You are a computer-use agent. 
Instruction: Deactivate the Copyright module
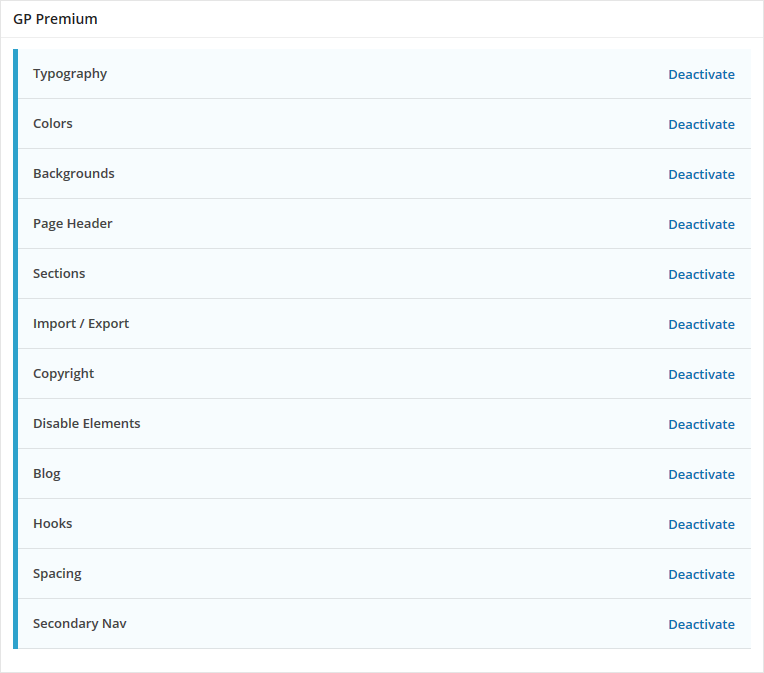[701, 375]
